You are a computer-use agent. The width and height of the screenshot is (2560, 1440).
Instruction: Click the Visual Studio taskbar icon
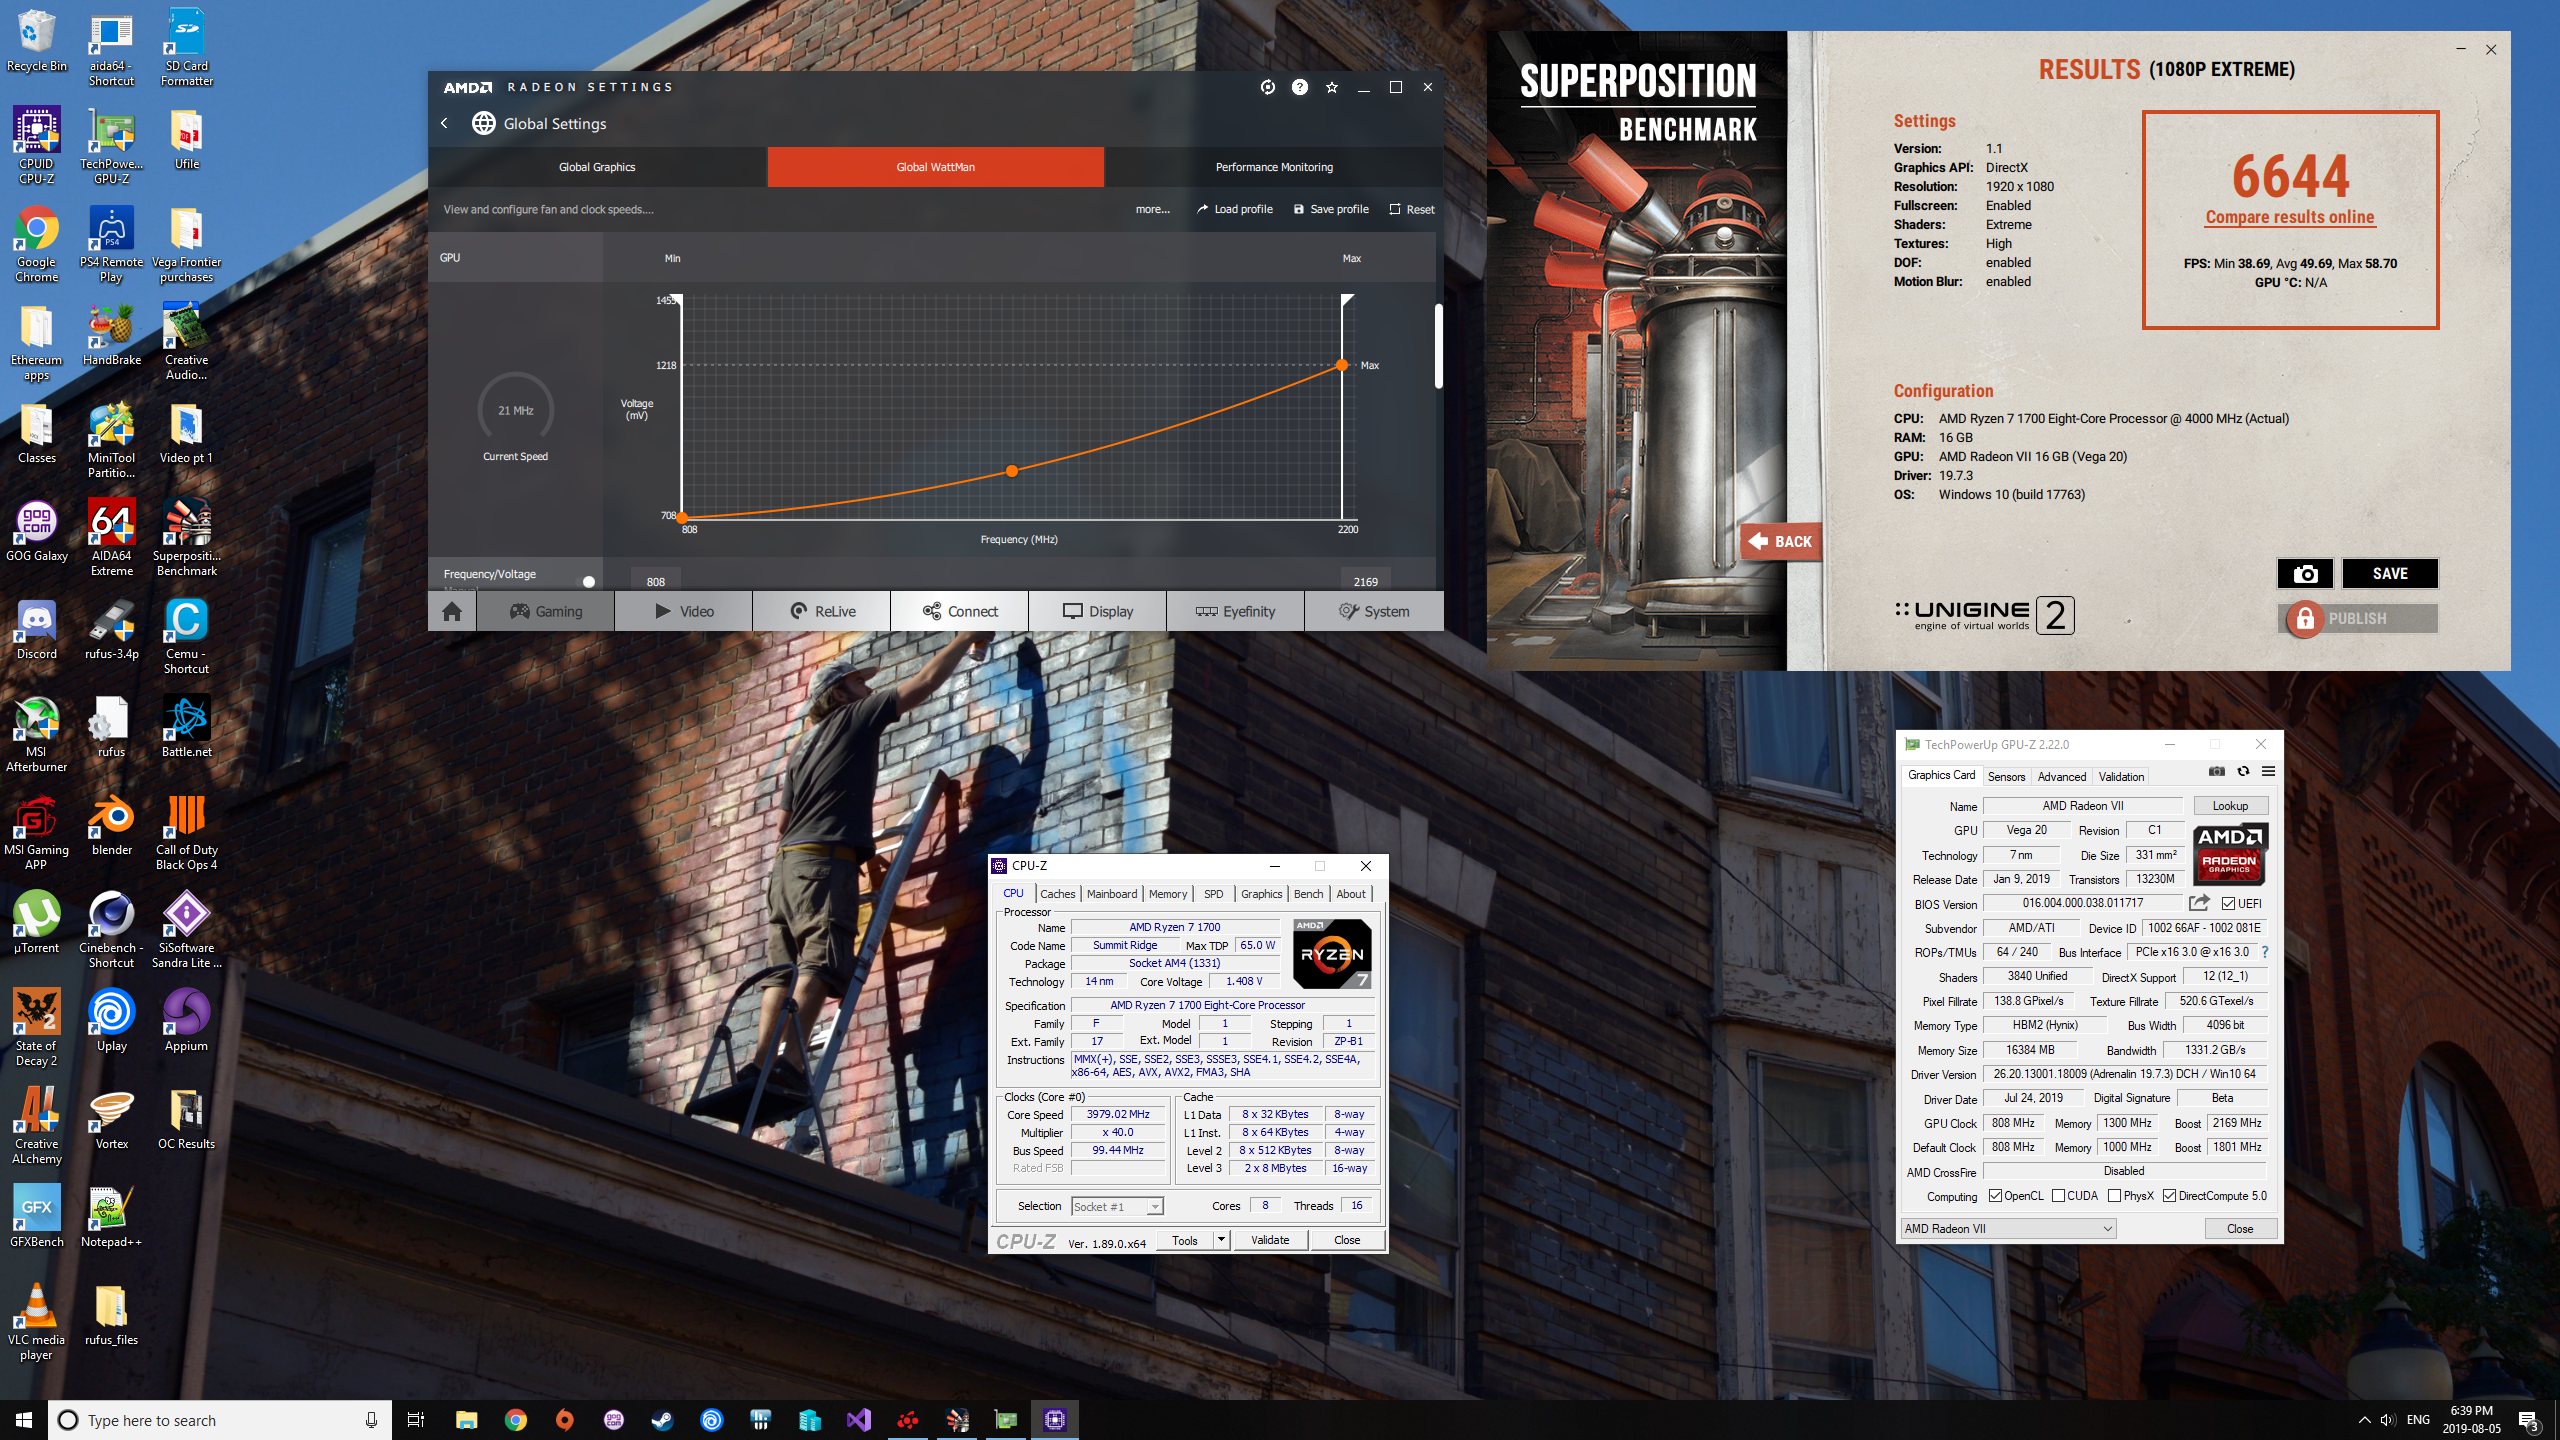858,1420
